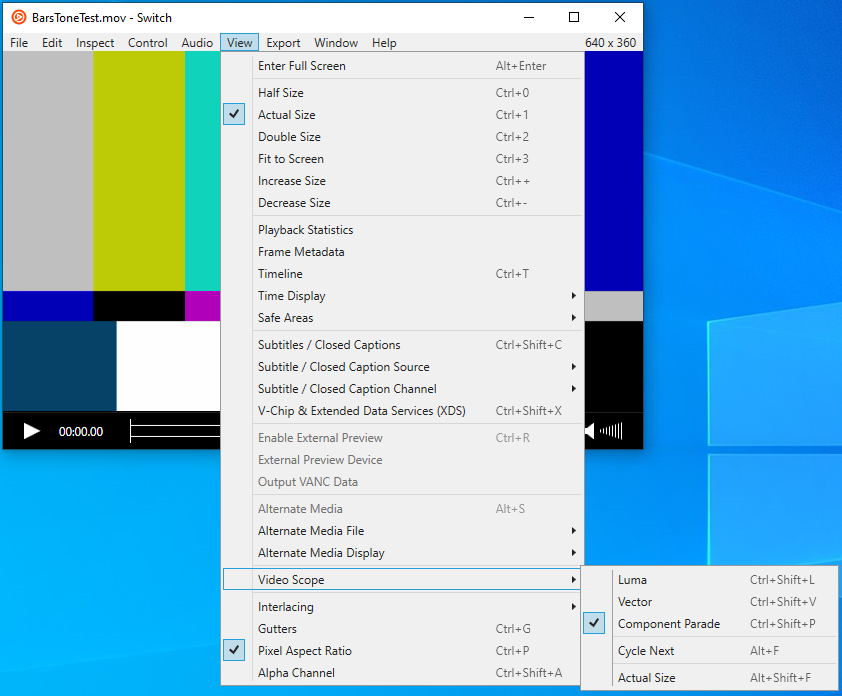Expand the Time Display submenu
842x696 pixels.
pos(402,296)
